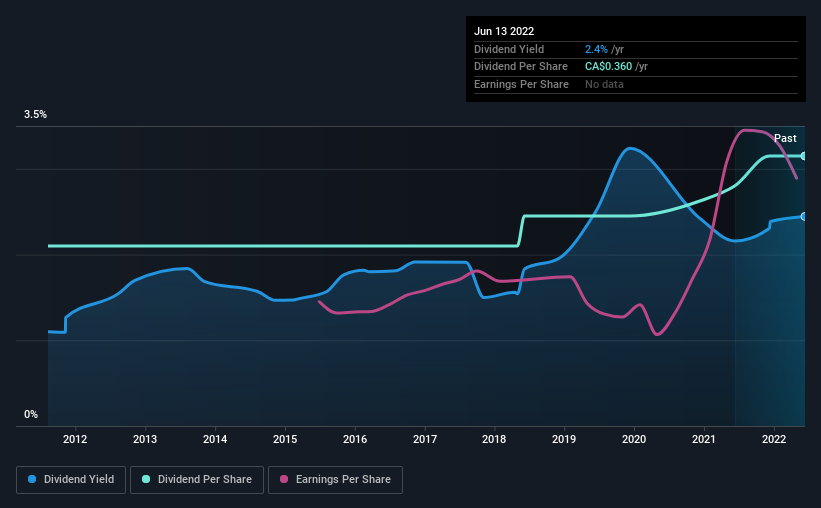
Task: Click the teal endpoint marker on dividend per share line
Action: coord(804,156)
